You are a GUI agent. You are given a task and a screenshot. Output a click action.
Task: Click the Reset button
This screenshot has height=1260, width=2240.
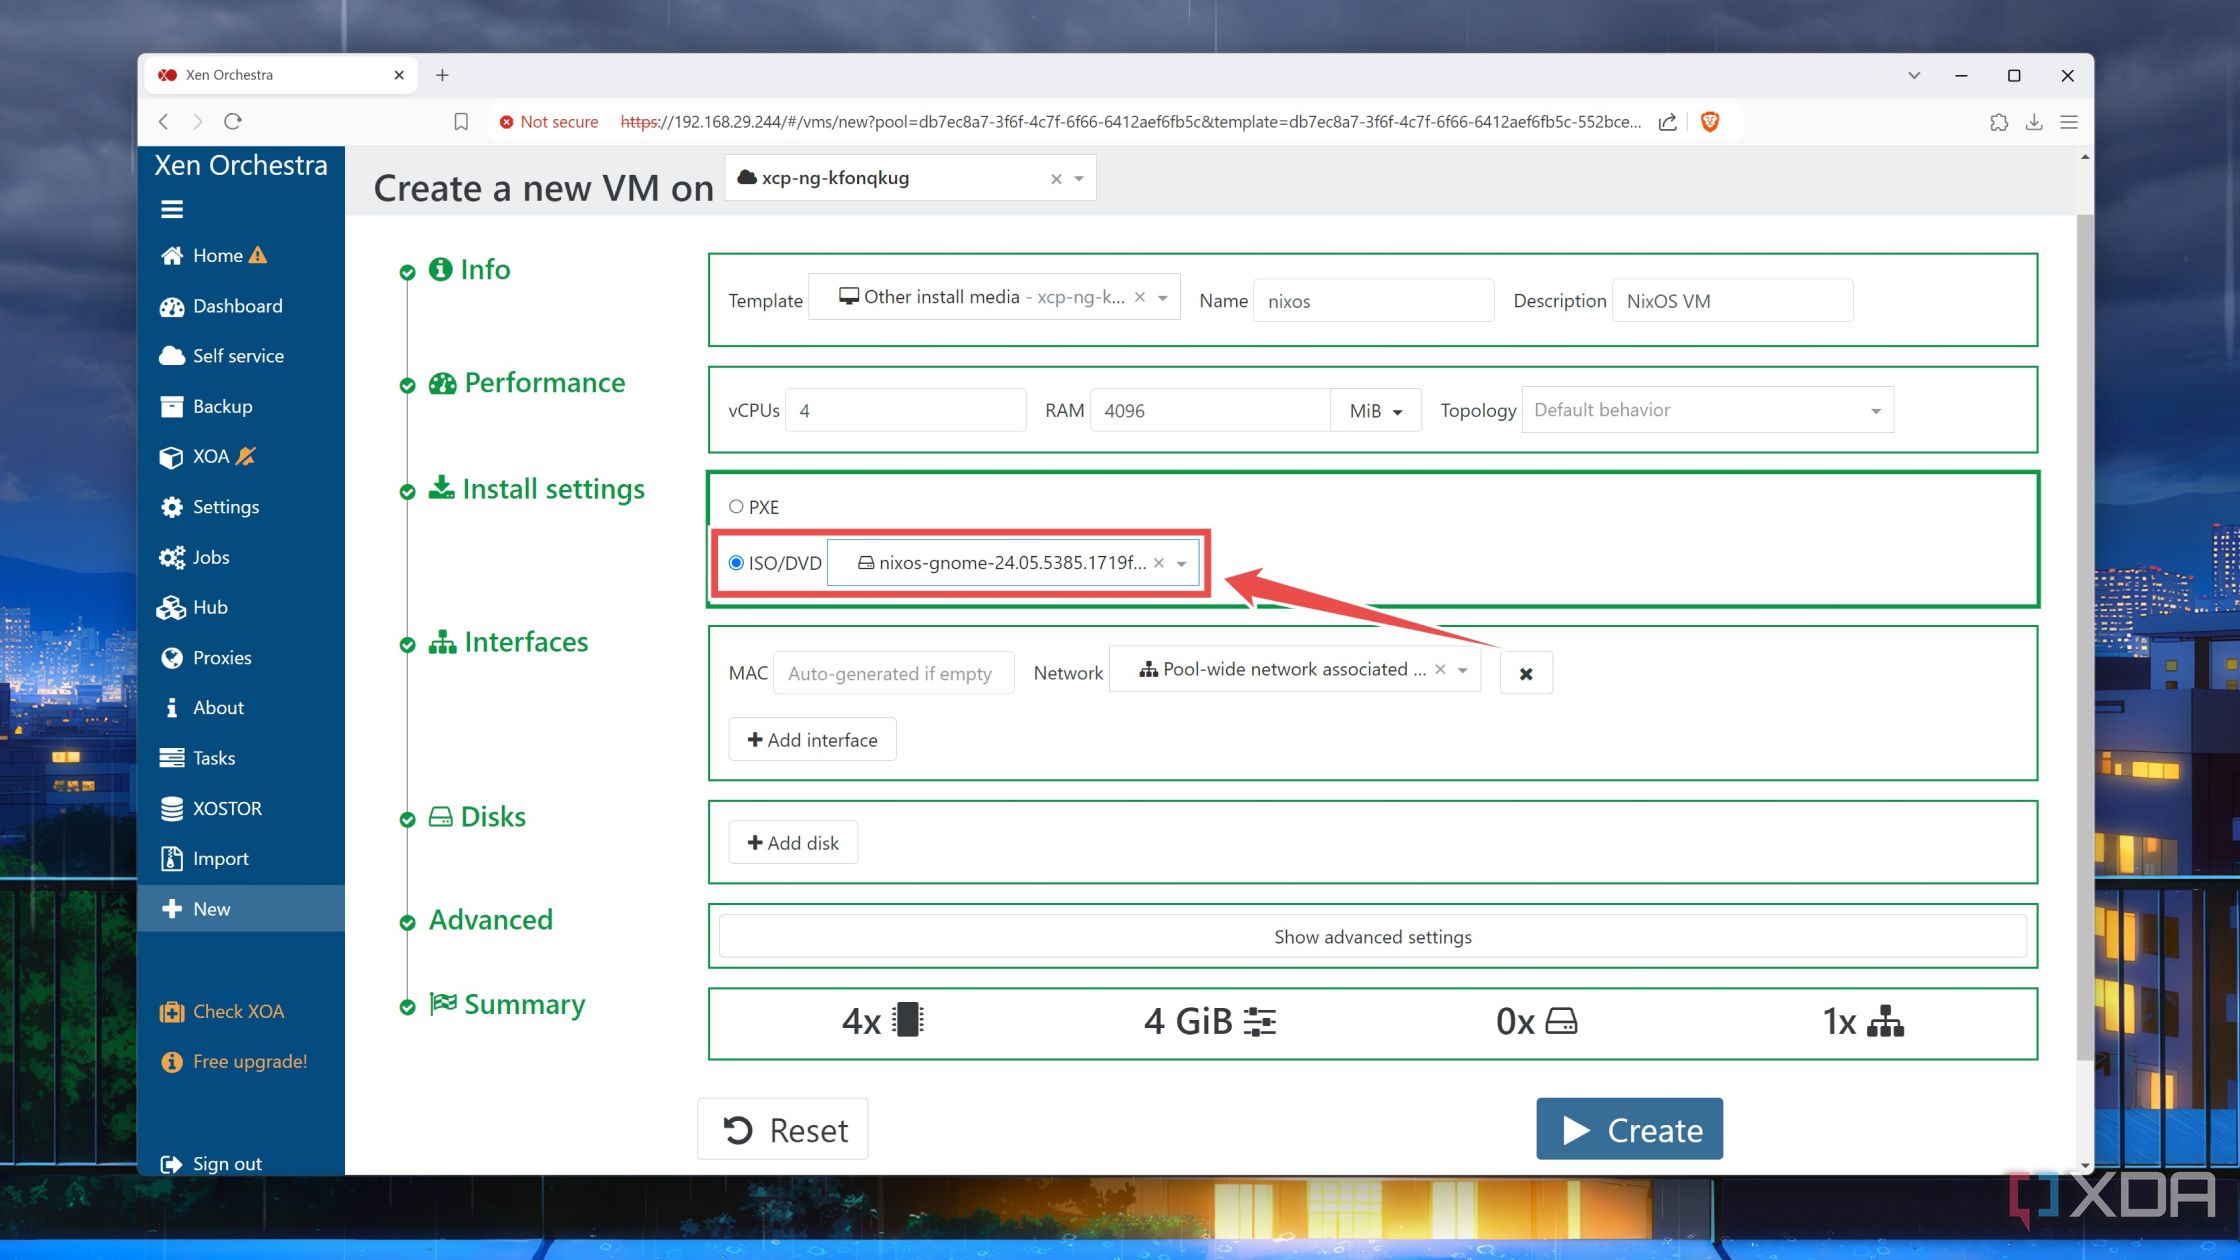point(786,1129)
